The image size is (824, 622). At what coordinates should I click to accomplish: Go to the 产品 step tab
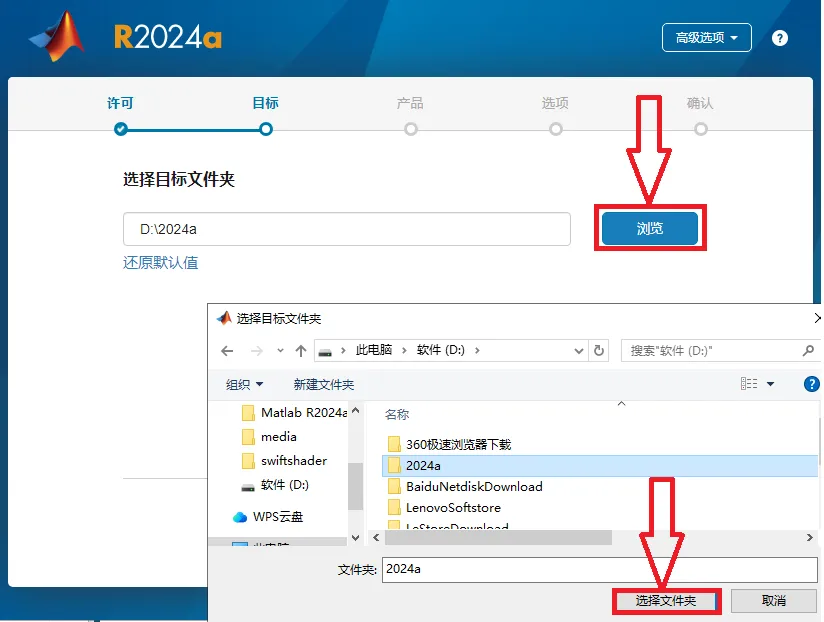pos(410,103)
